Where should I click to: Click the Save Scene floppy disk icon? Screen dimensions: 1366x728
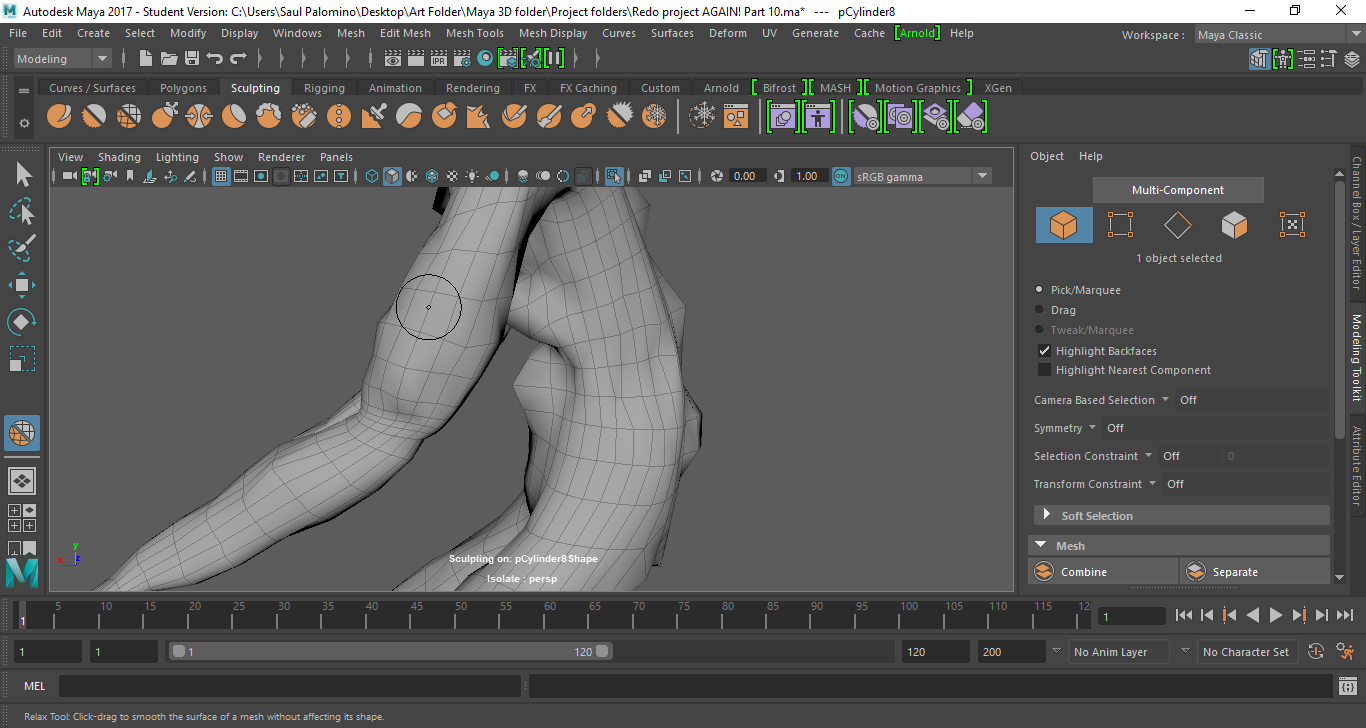(192, 59)
